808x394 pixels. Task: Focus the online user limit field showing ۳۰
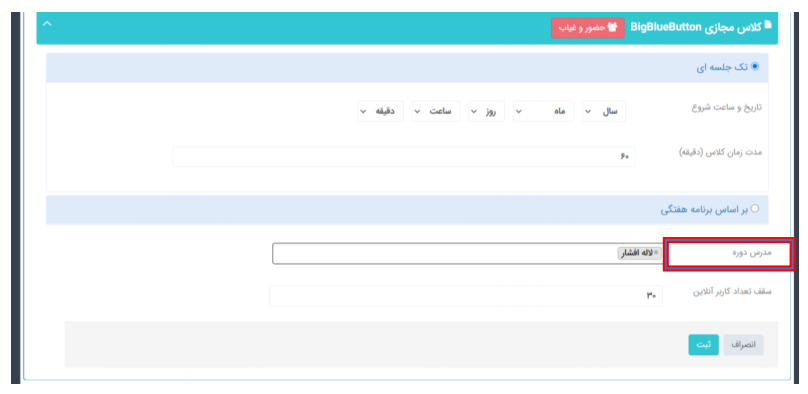466,296
